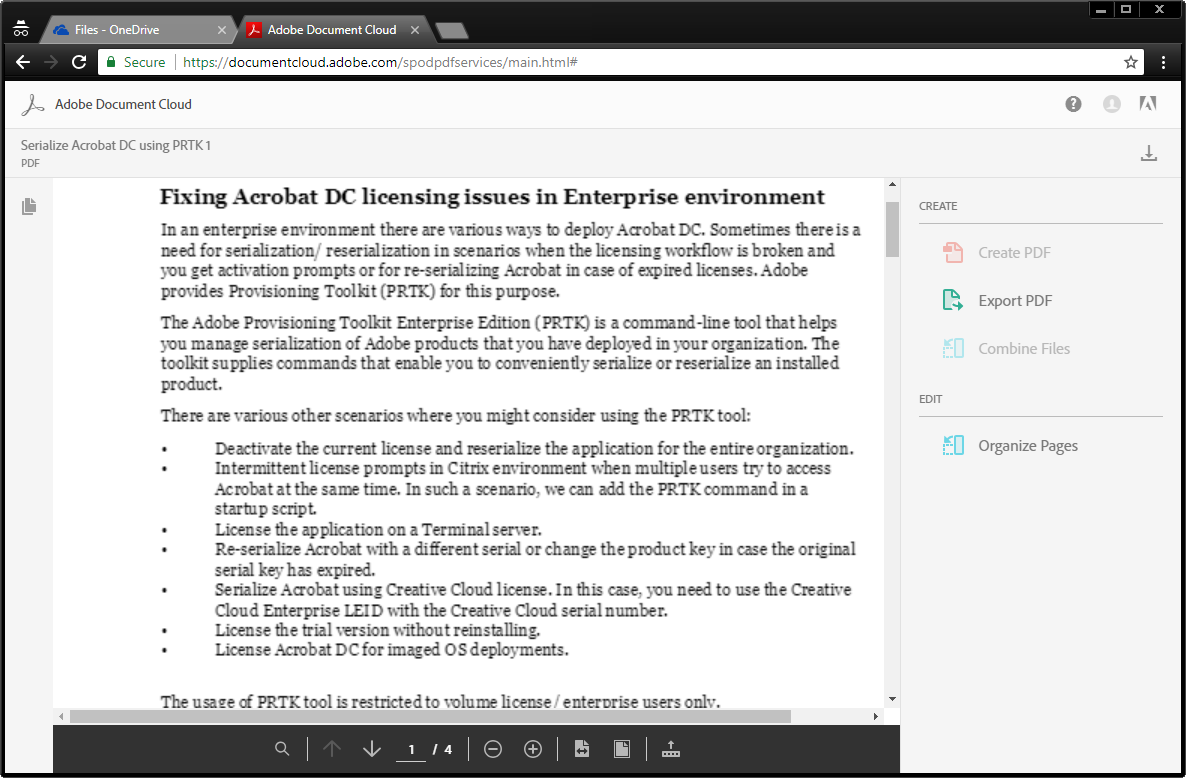Maximize the Chrome window
This screenshot has width=1186, height=778.
[x=1126, y=10]
